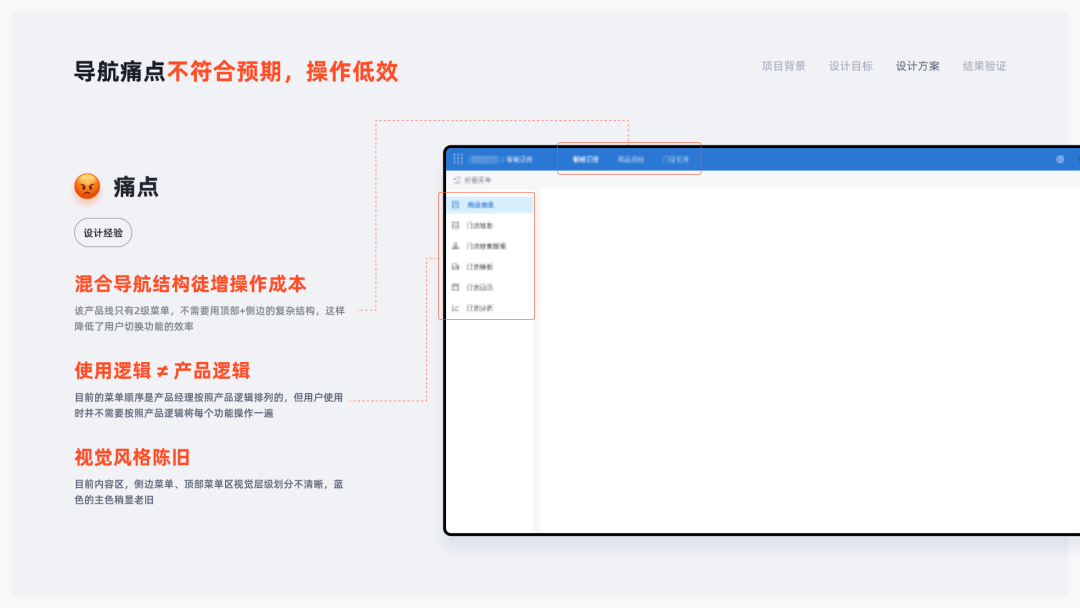Click the heading 视觉风格陈旧
Viewport: 1080px width, 608px height.
pyautogui.click(x=132, y=457)
